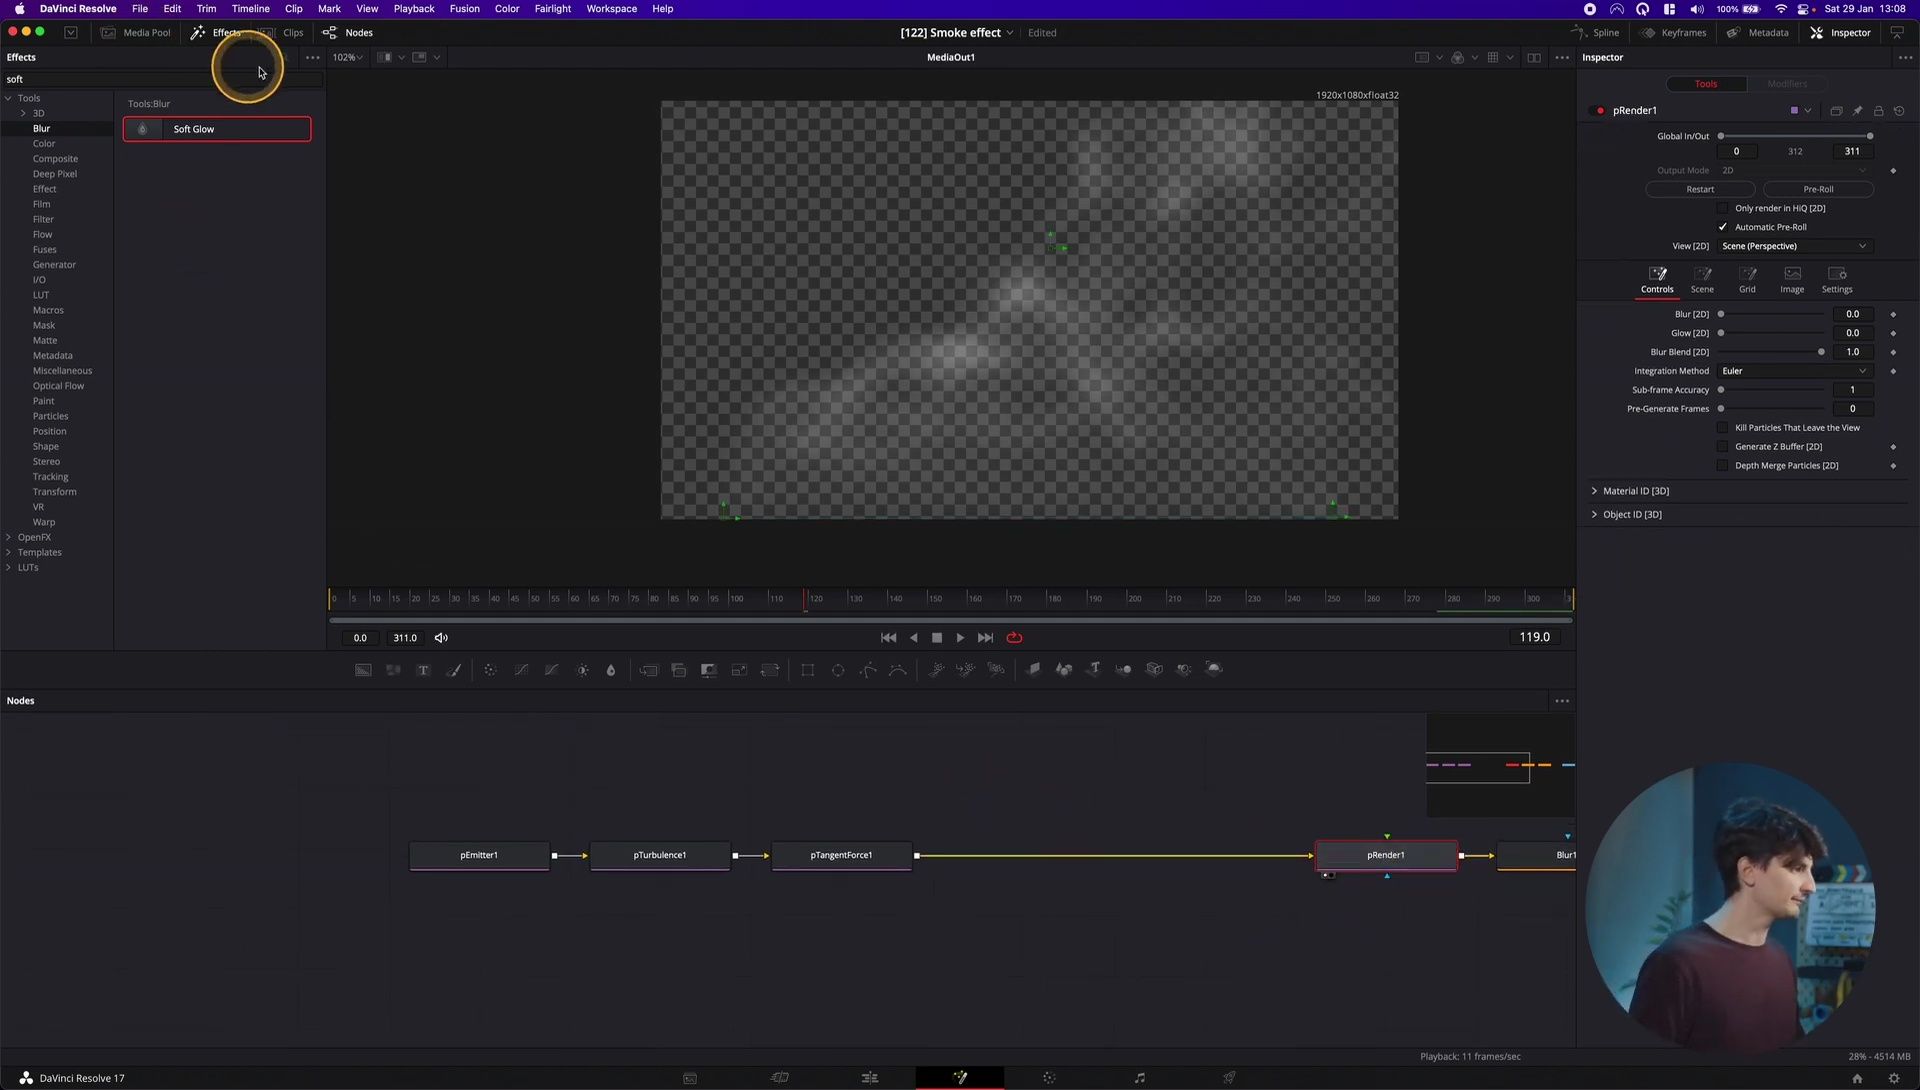Add a Text+ node from the toolbar
This screenshot has width=1920, height=1090.
[423, 670]
